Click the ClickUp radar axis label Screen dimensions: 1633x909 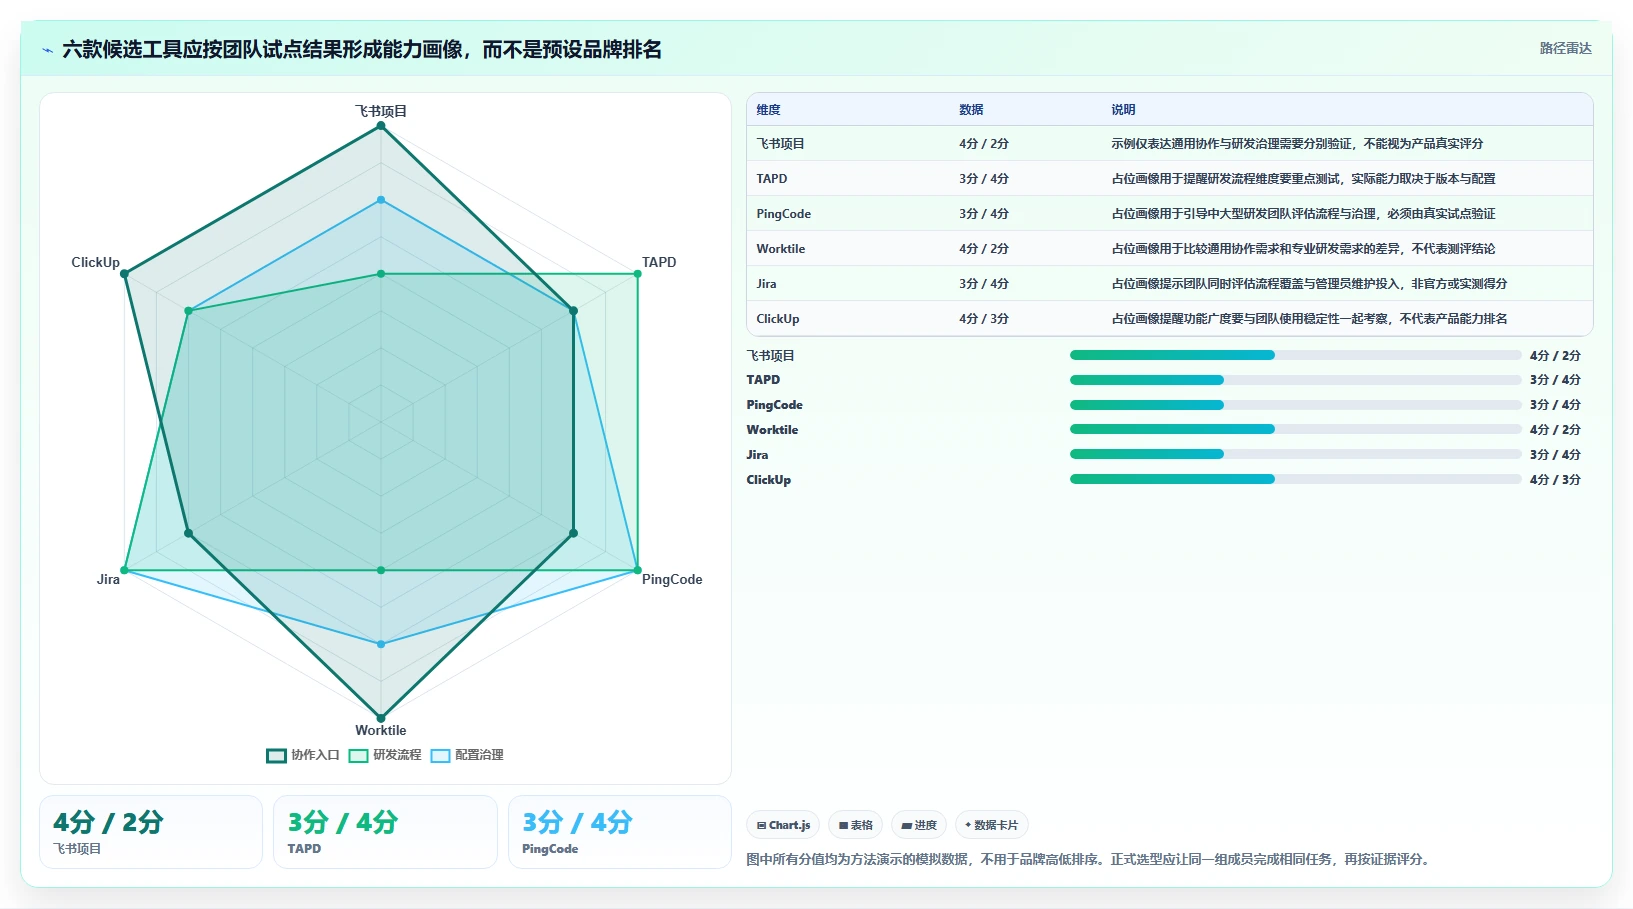click(95, 262)
